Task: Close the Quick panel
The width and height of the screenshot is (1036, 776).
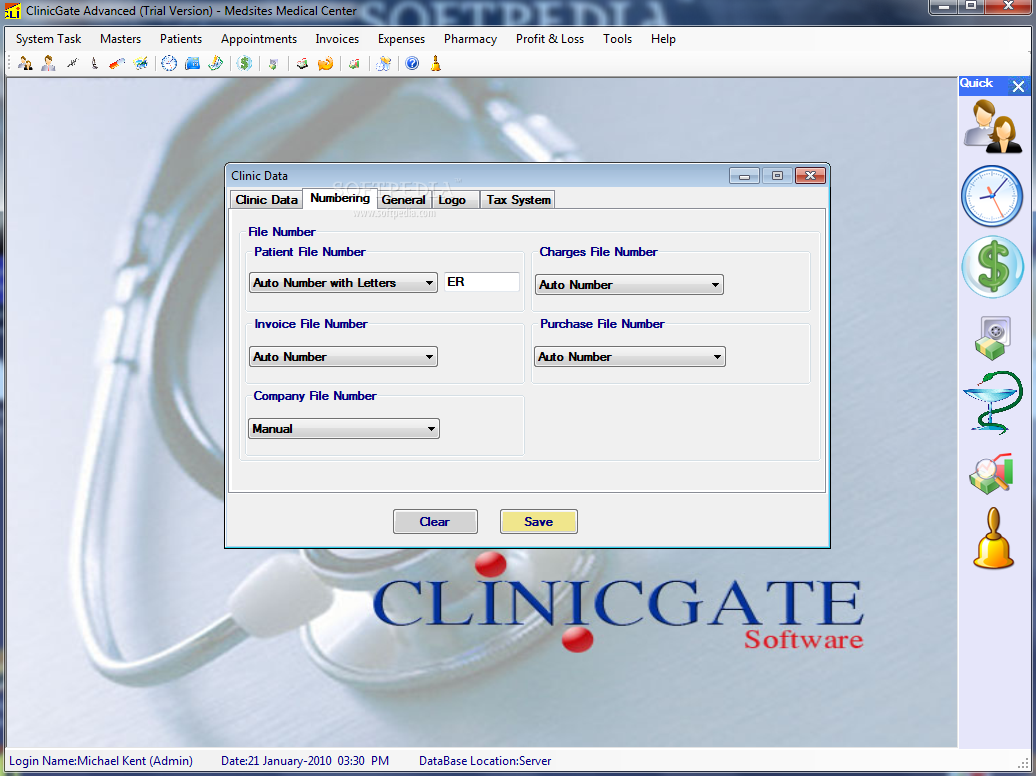Action: click(1018, 86)
